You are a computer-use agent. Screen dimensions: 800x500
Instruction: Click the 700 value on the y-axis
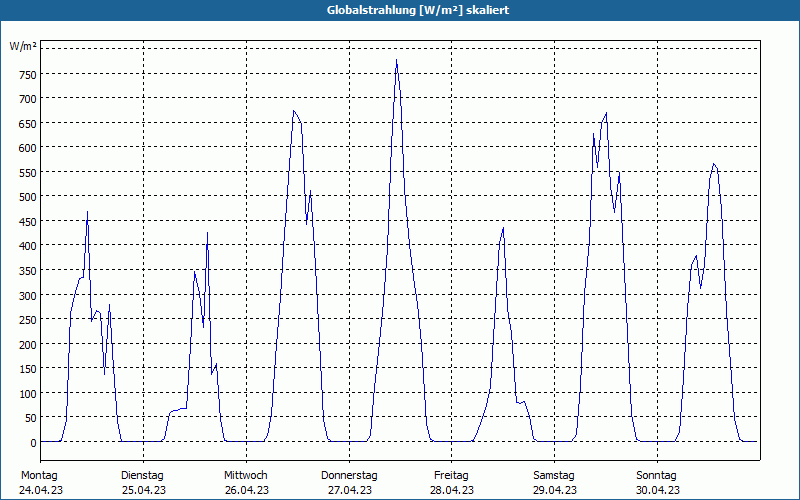click(x=28, y=99)
